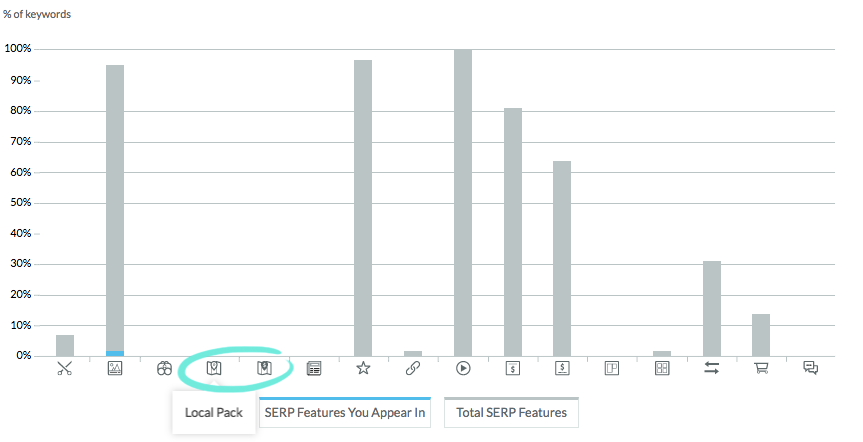
Task: Toggle Total SERP Features legend
Action: click(511, 413)
